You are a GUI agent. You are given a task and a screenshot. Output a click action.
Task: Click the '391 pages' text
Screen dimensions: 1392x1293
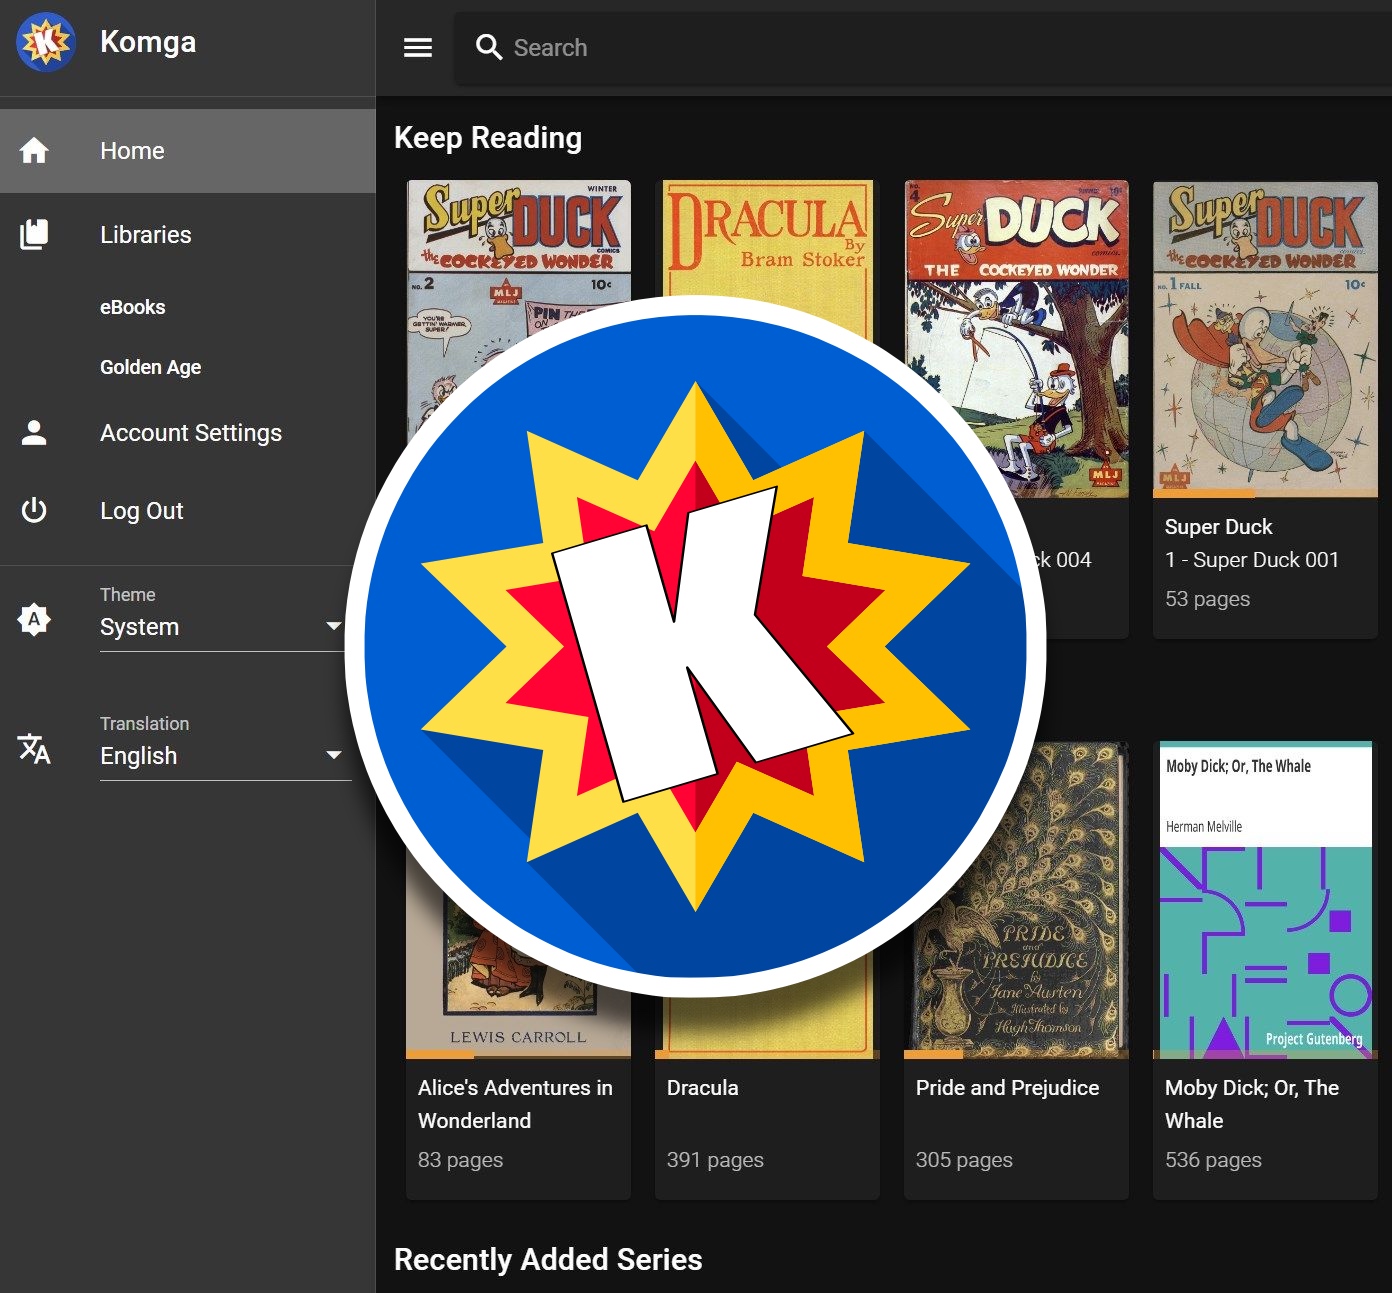click(715, 1160)
